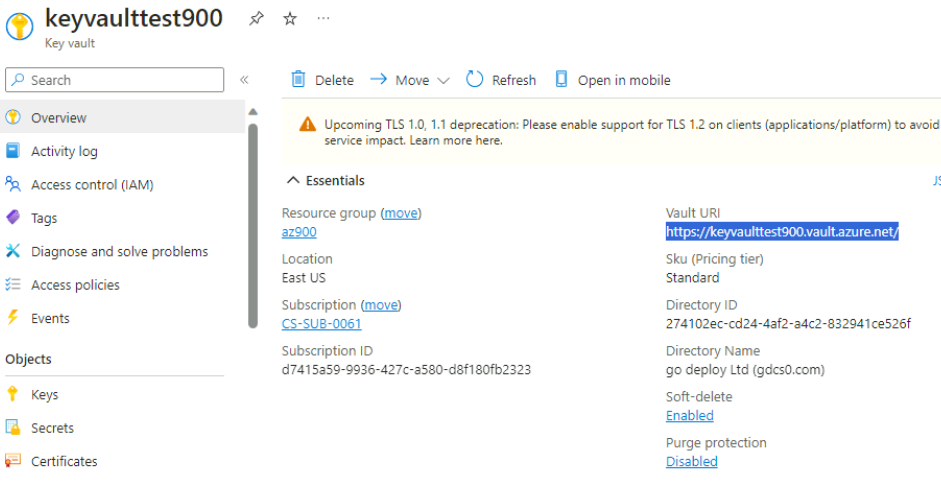Open Certificates in sidebar

pyautogui.click(x=64, y=461)
